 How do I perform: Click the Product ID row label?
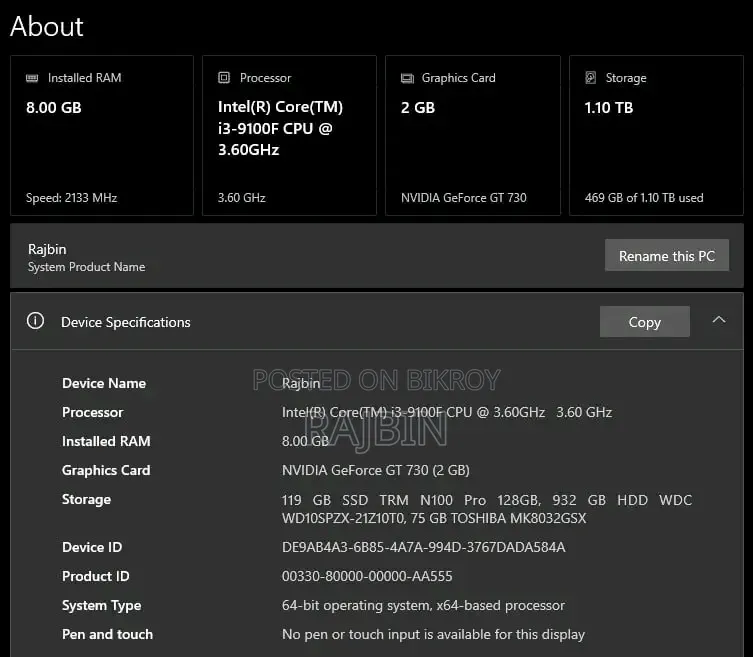pyautogui.click(x=96, y=576)
